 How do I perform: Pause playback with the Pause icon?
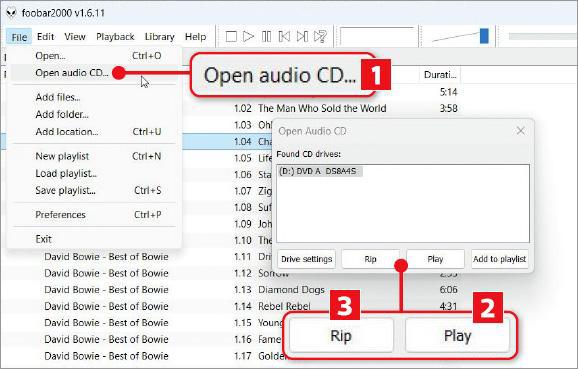point(266,36)
